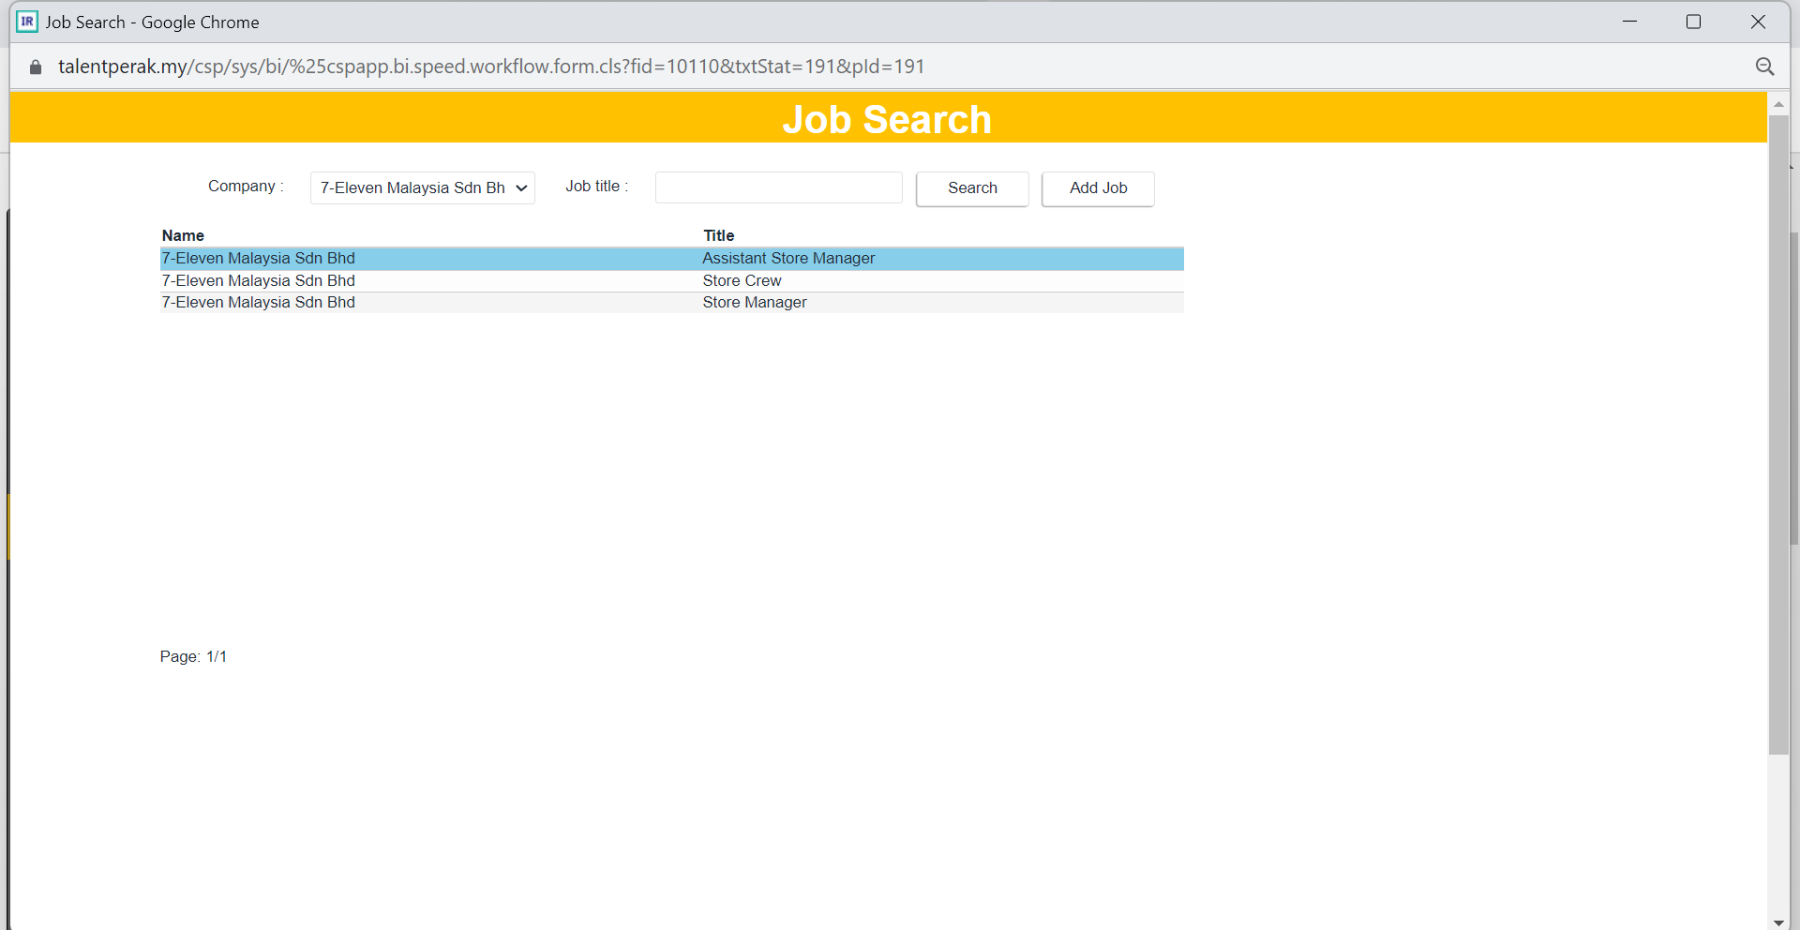Choose the Store Manager job row

point(754,303)
